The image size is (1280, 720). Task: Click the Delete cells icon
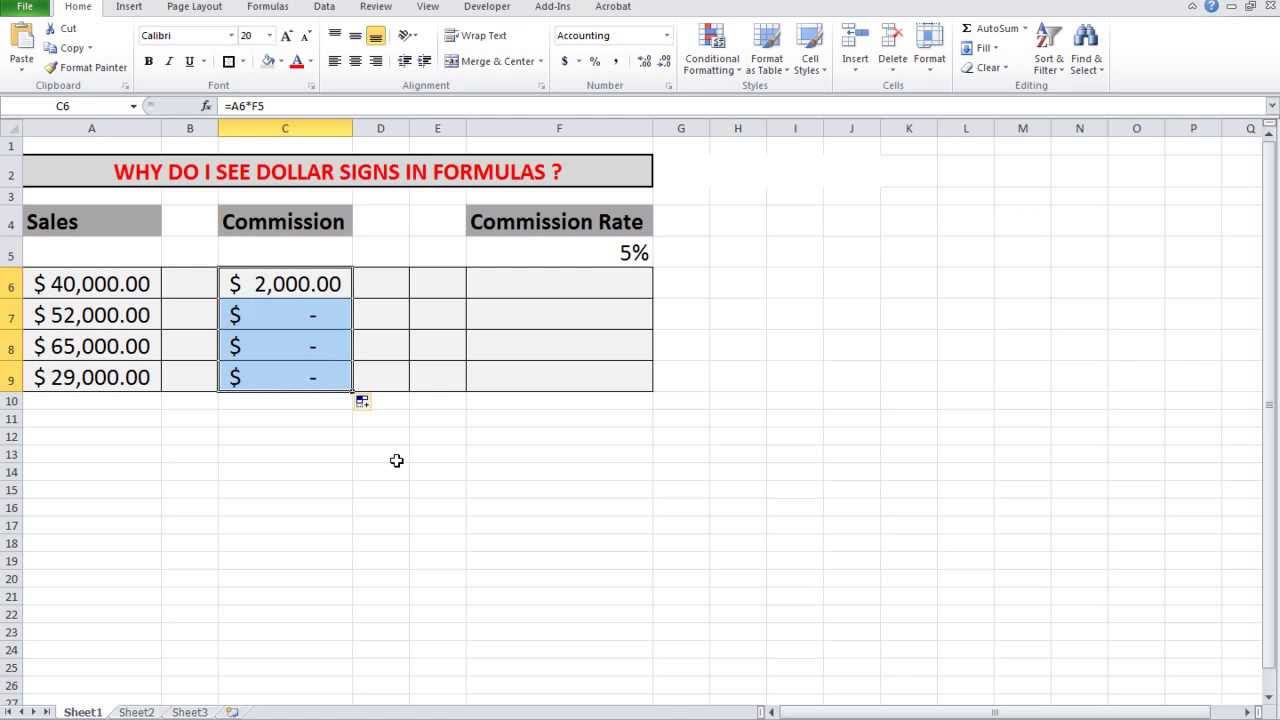[x=893, y=38]
